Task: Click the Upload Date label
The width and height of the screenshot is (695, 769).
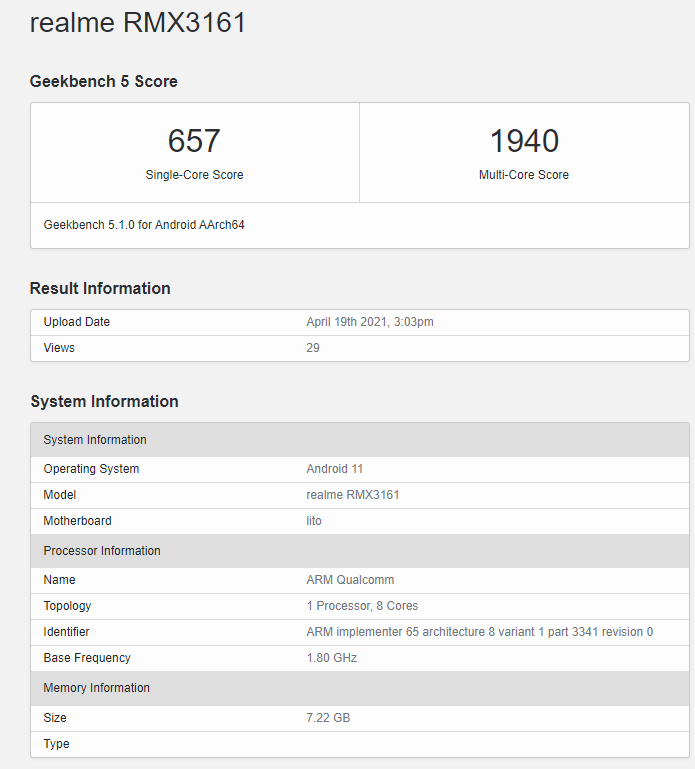Action: (77, 322)
